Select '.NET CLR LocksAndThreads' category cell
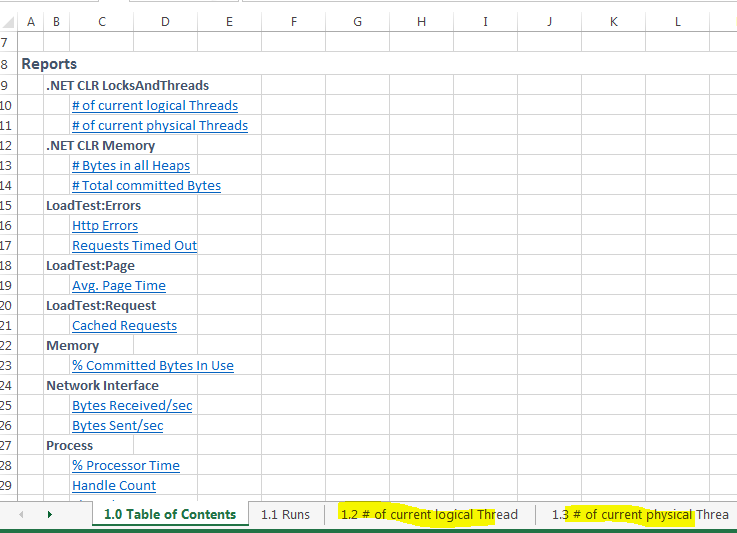Image resolution: width=737 pixels, height=533 pixels. click(127, 86)
